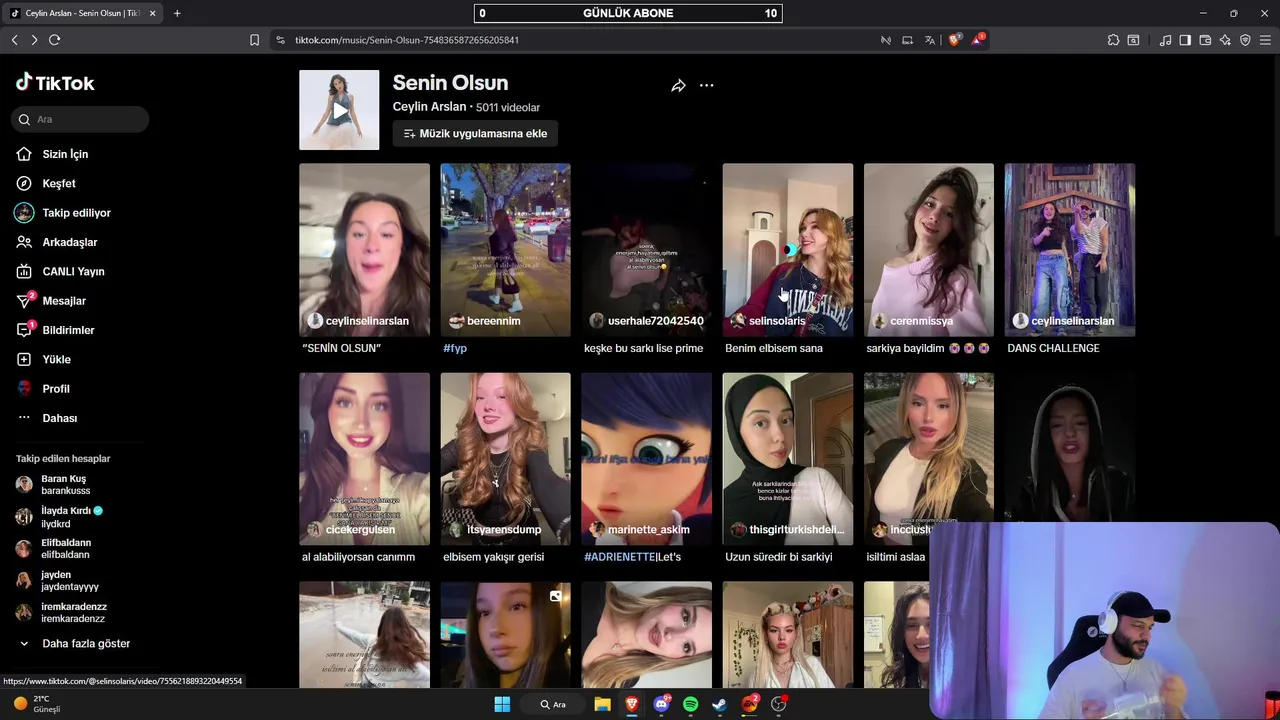The width and height of the screenshot is (1280, 720).
Task: Open File Explorer from taskbar
Action: coord(602,704)
